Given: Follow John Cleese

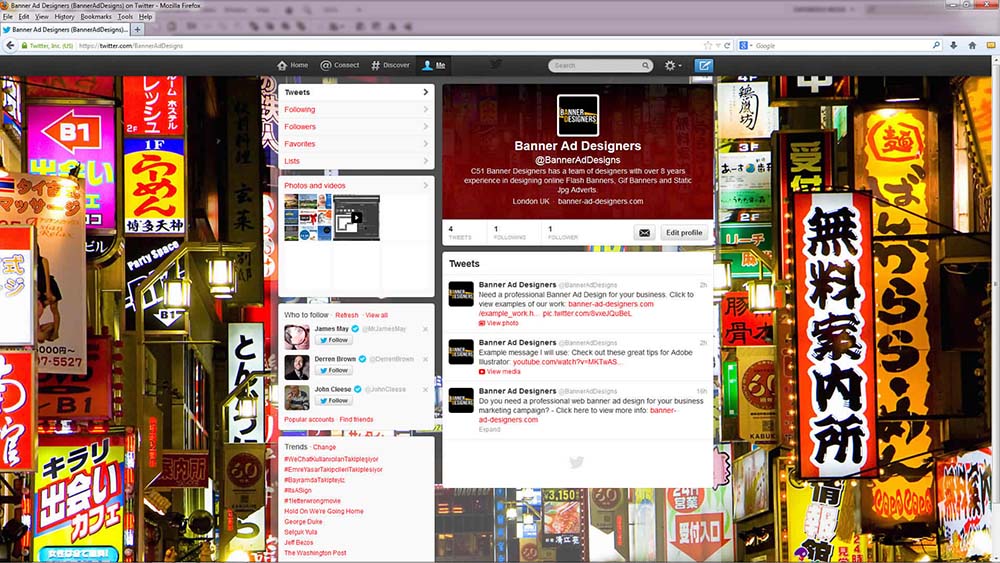Looking at the screenshot, I should click(334, 401).
